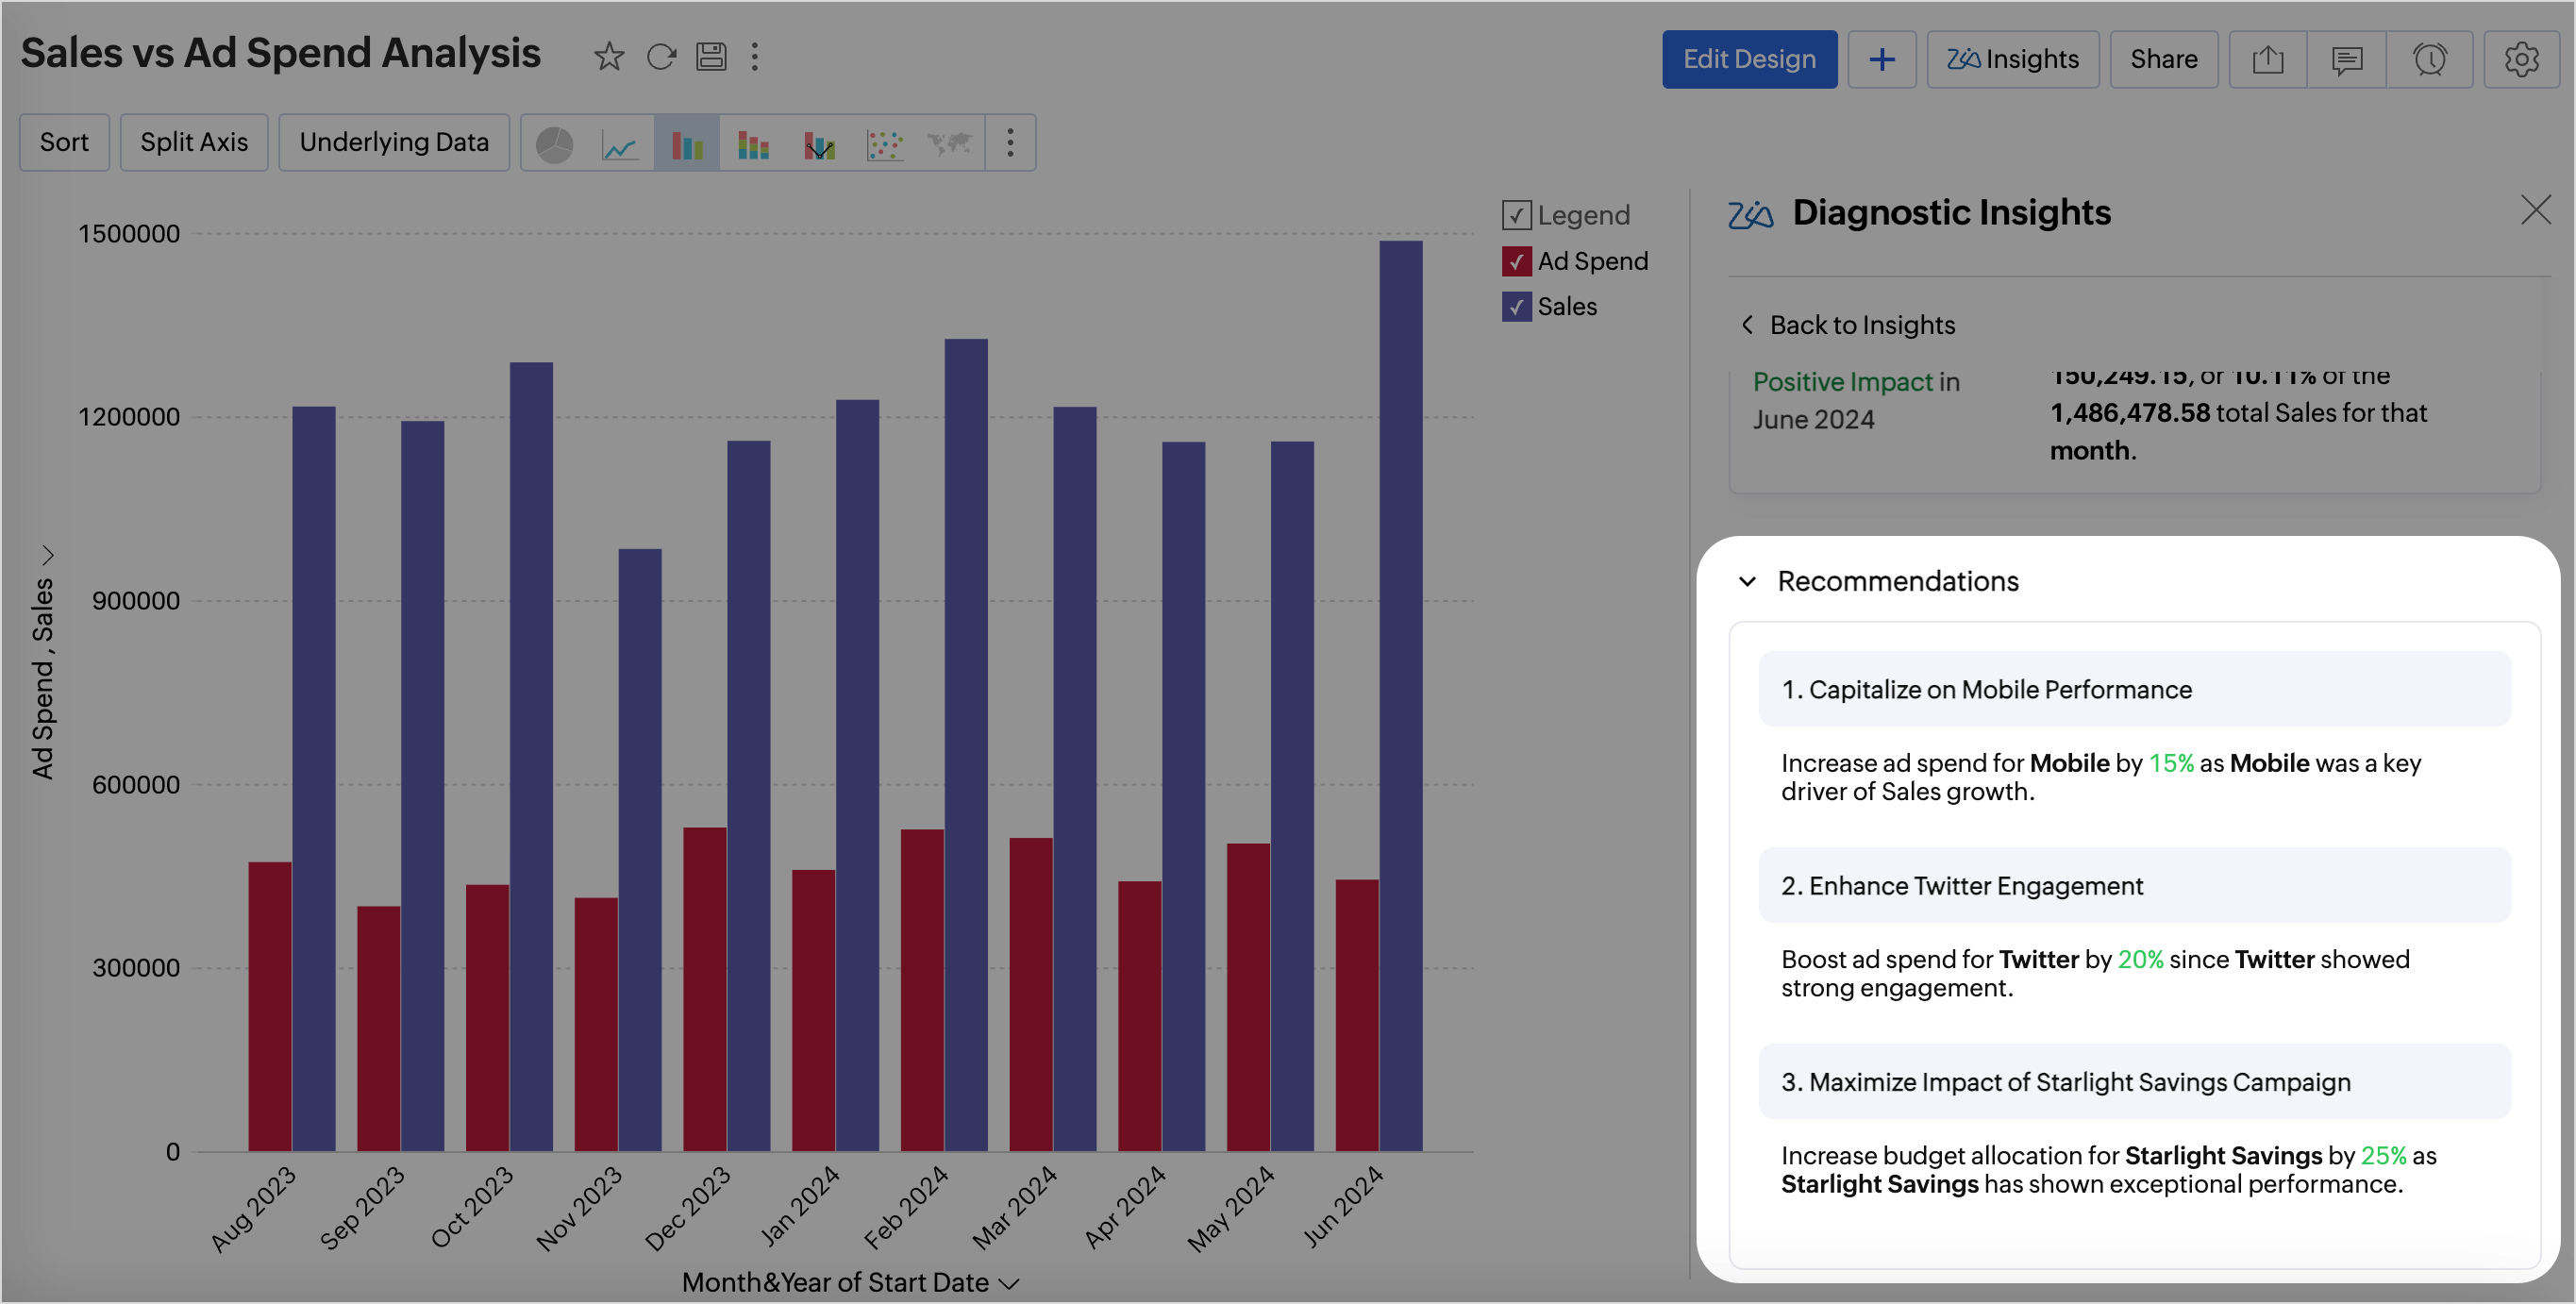Select the pie chart type icon

coord(554,144)
